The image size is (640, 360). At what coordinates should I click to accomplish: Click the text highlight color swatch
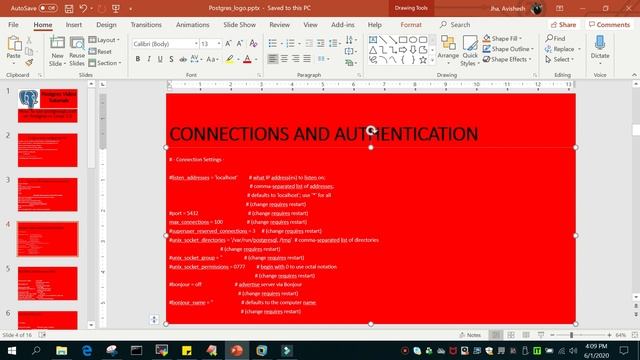(x=230, y=60)
